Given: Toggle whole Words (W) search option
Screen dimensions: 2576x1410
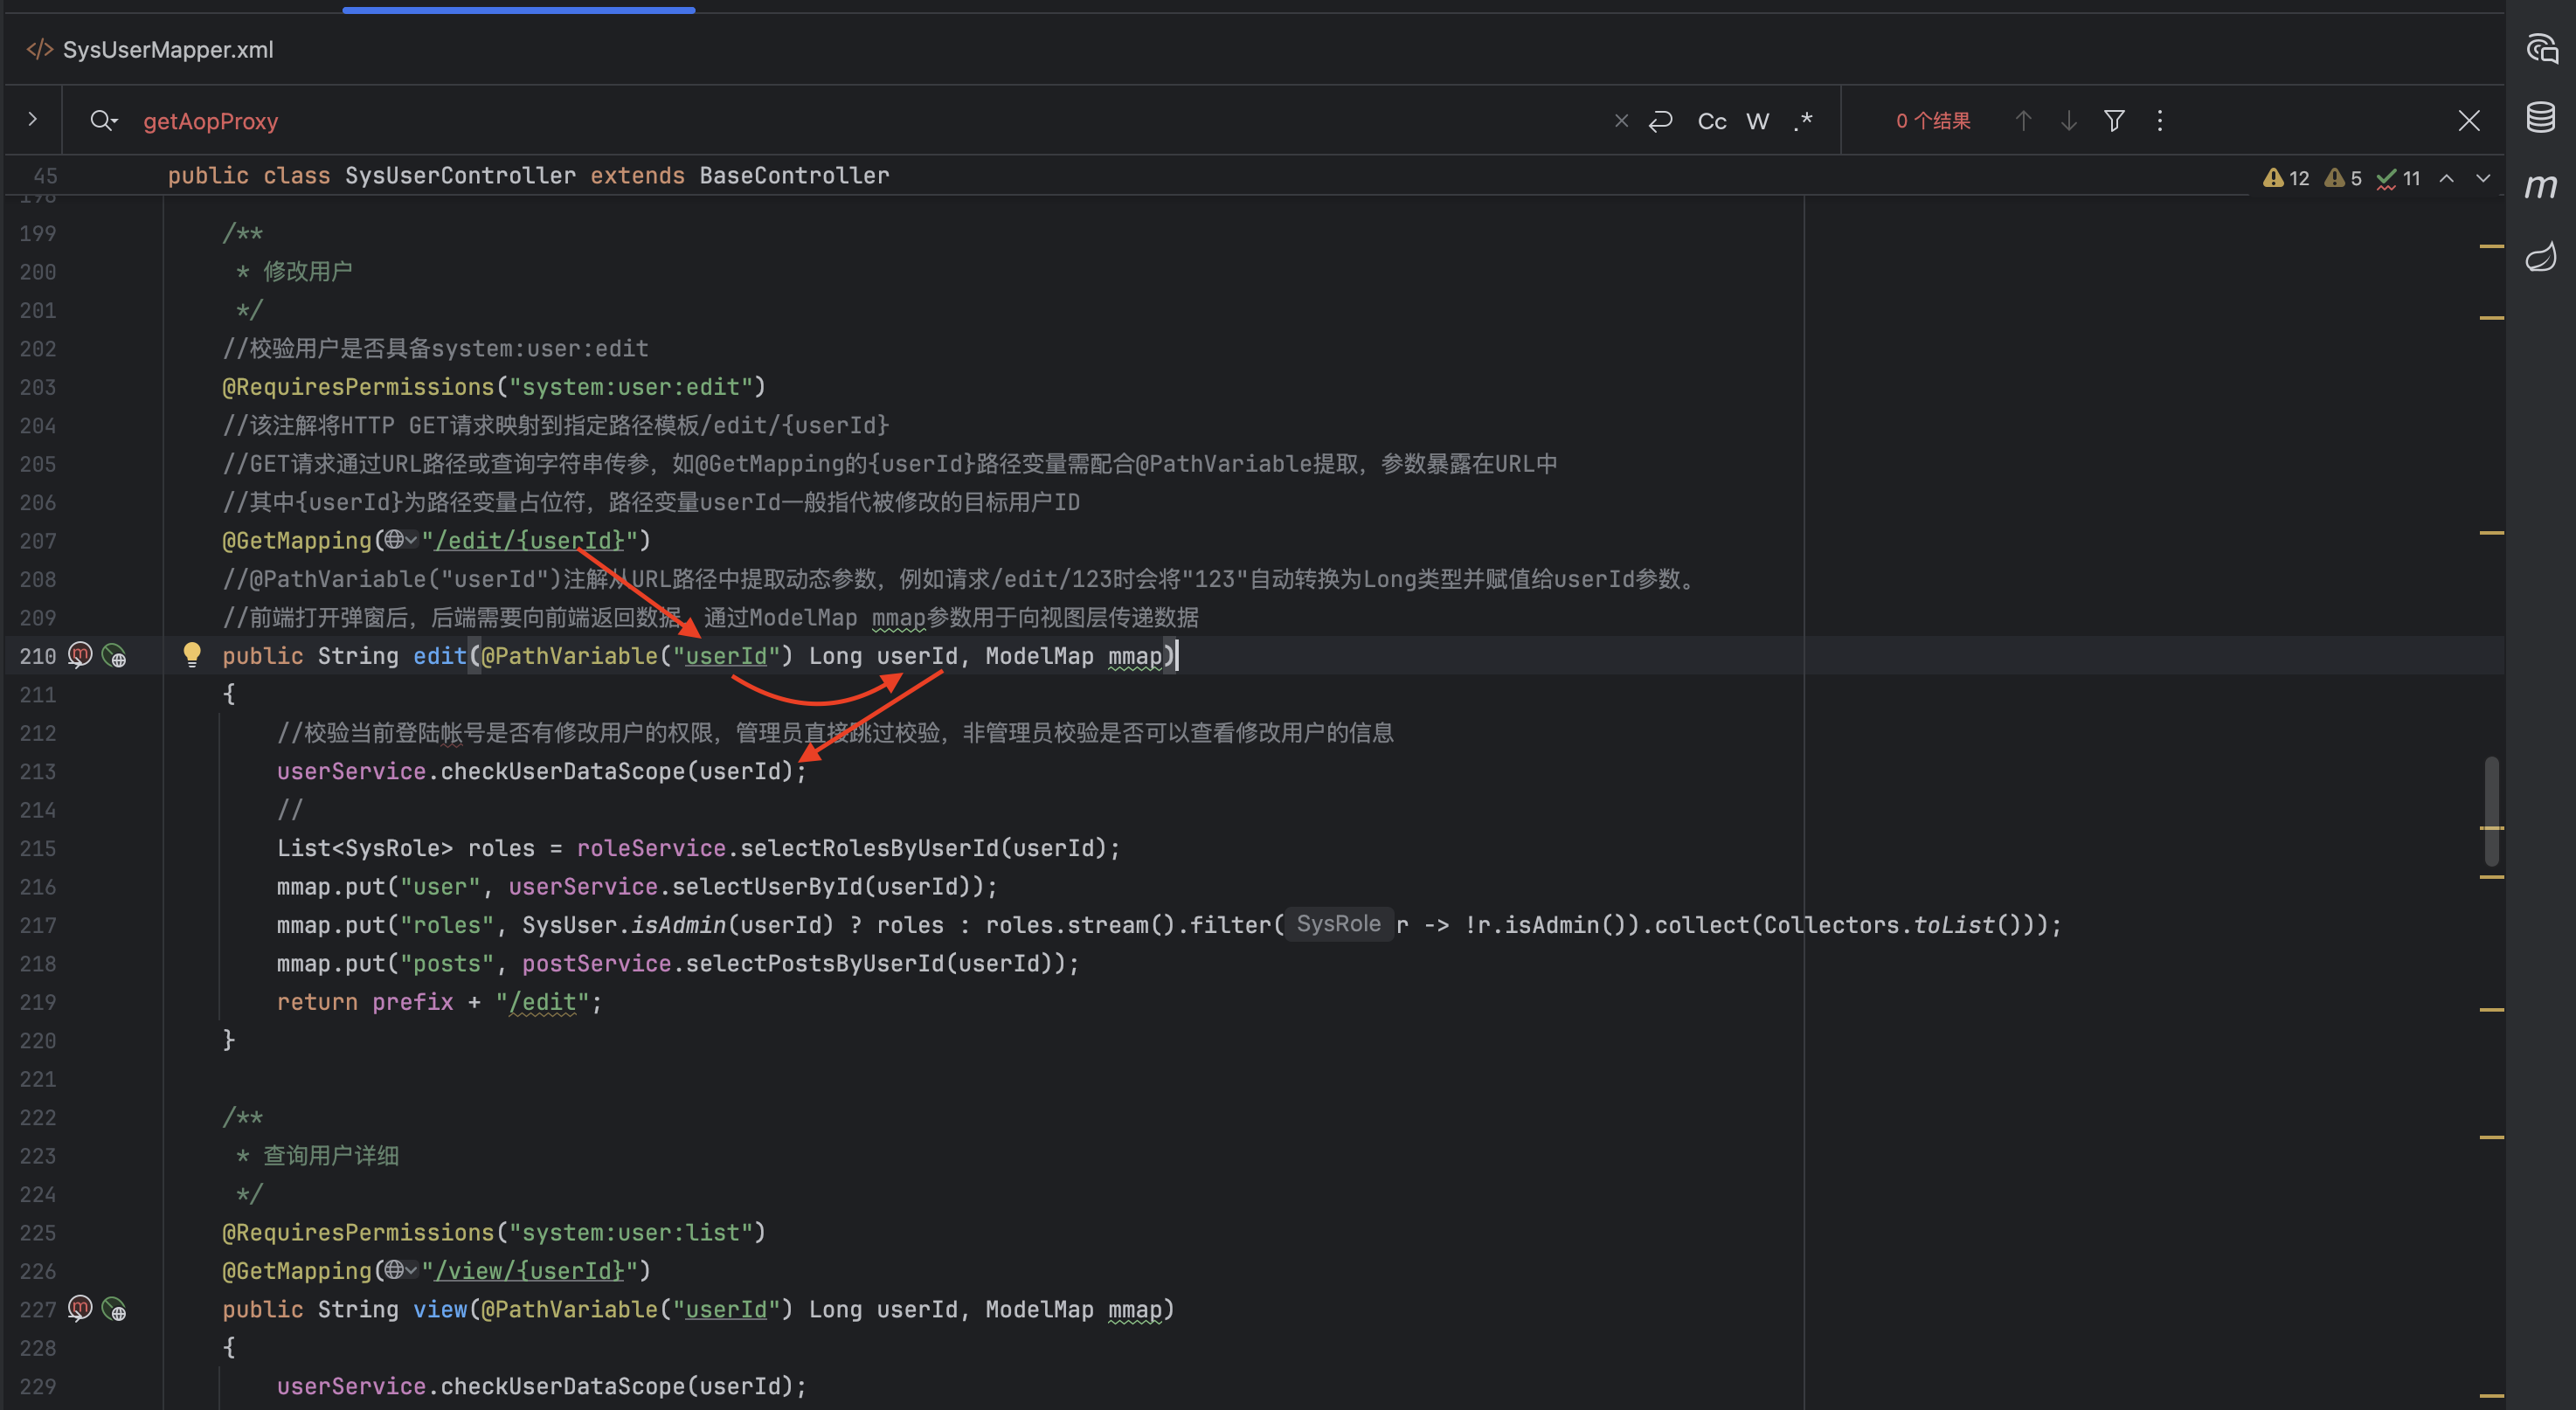Looking at the screenshot, I should 1757,121.
